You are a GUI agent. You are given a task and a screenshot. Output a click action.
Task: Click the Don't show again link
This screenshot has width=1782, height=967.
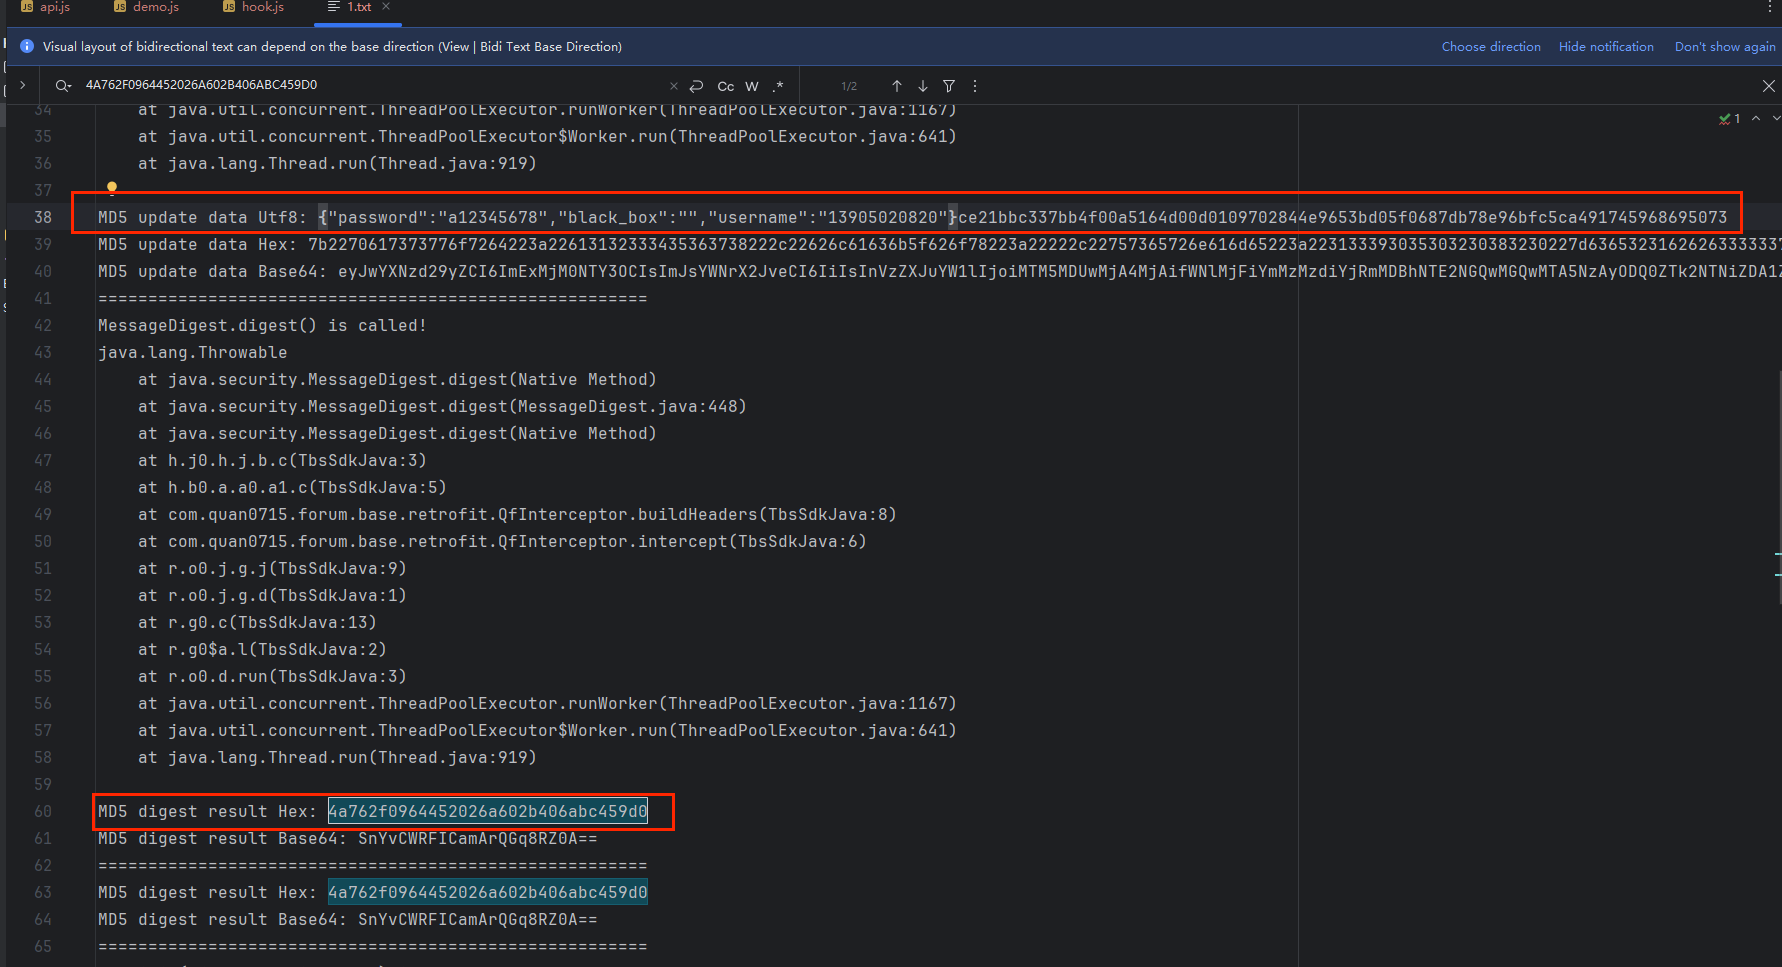[1724, 47]
